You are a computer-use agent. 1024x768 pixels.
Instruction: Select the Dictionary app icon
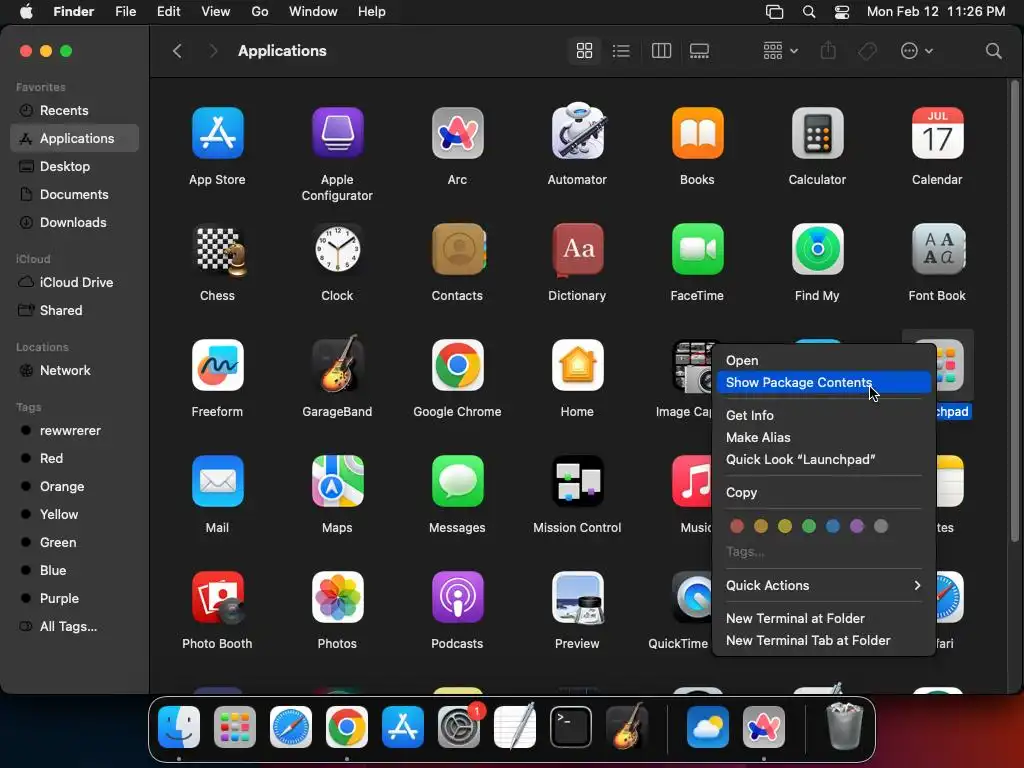(x=577, y=249)
